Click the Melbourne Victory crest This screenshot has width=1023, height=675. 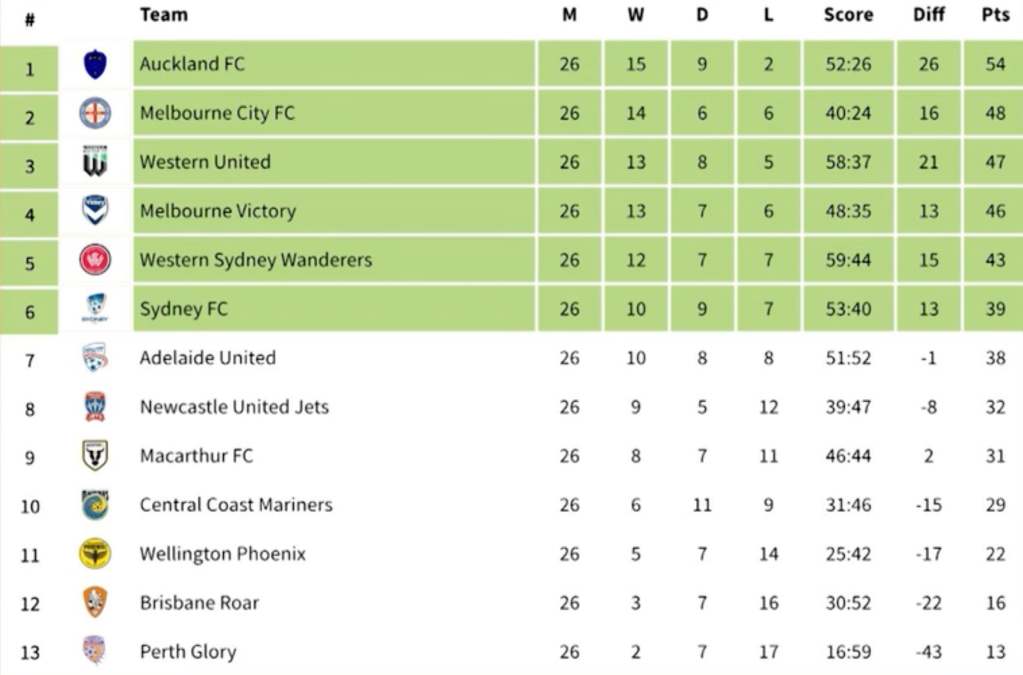coord(95,211)
